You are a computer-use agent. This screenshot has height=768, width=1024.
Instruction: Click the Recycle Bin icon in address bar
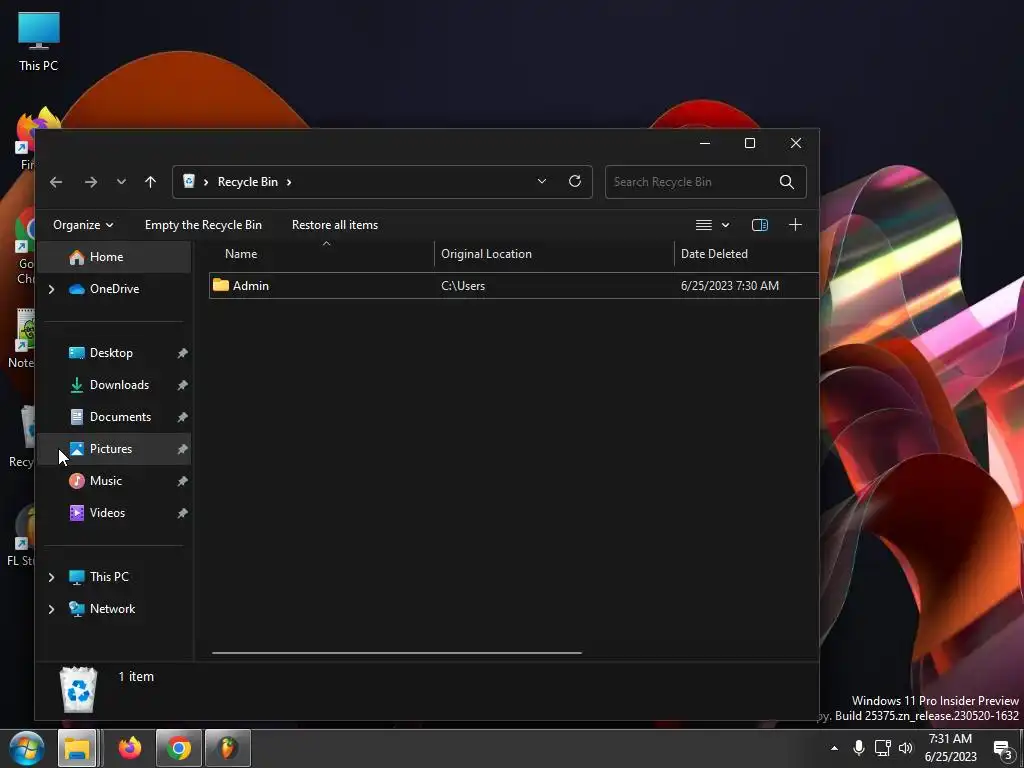pos(189,182)
